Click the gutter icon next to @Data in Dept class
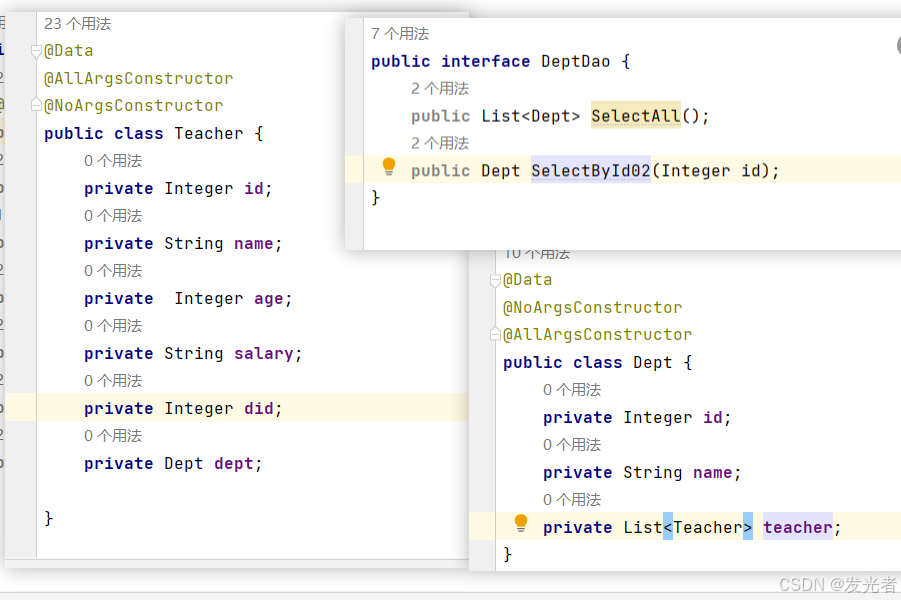The height and width of the screenshot is (600, 901). click(493, 280)
